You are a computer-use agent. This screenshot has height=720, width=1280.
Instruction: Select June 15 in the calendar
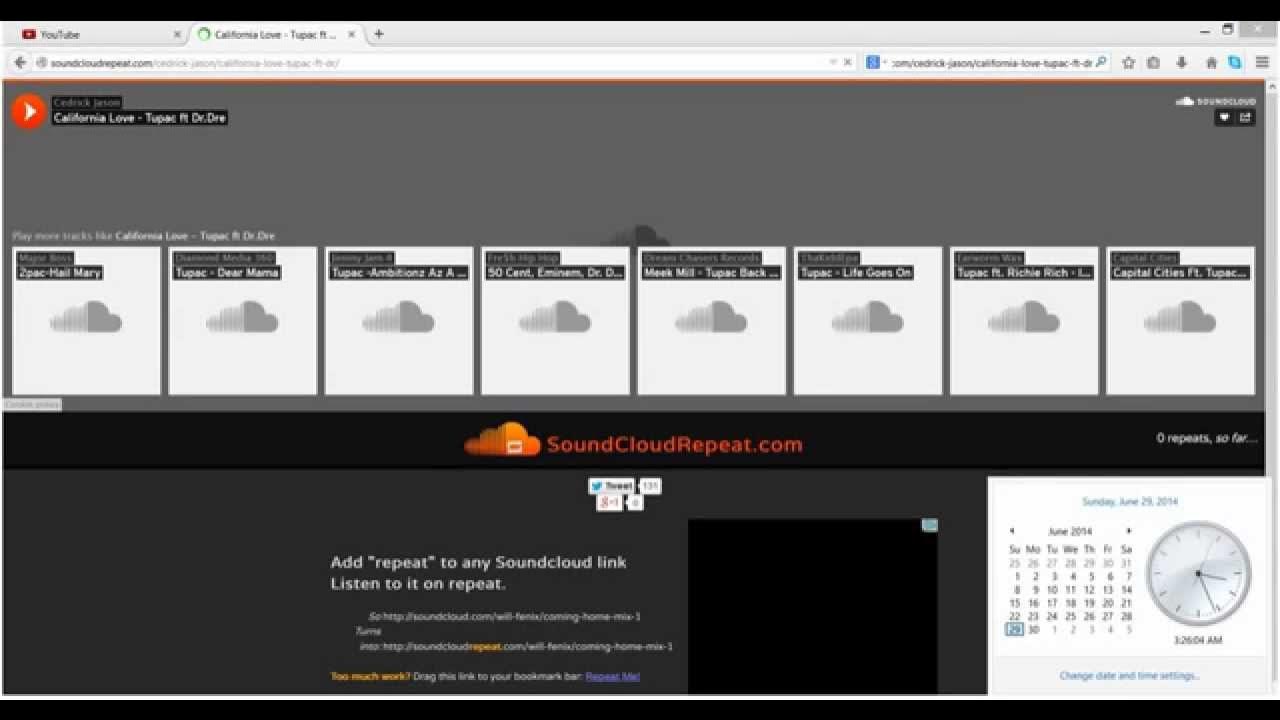(x=1015, y=603)
